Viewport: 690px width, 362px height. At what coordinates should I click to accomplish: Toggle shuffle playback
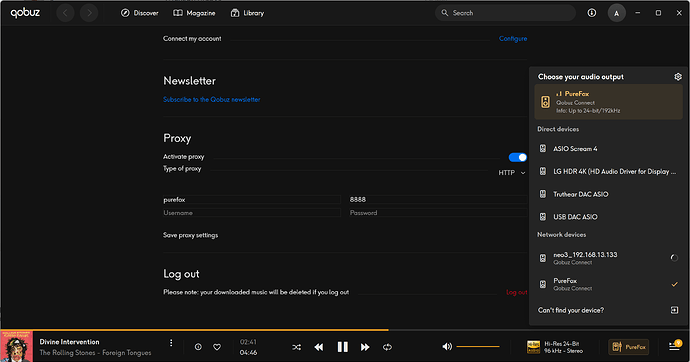tap(297, 347)
